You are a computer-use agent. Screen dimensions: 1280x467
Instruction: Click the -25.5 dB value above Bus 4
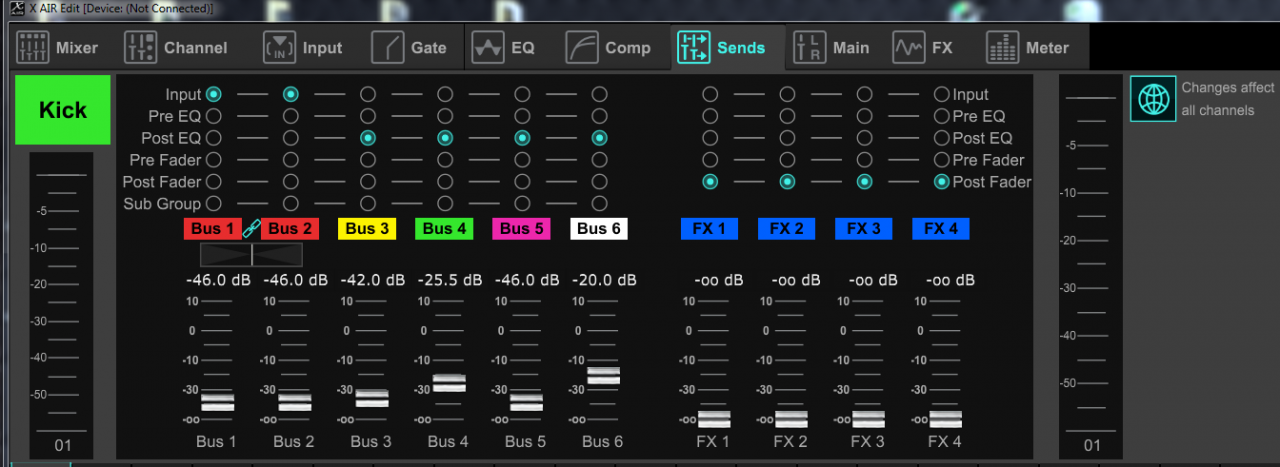[x=449, y=281]
